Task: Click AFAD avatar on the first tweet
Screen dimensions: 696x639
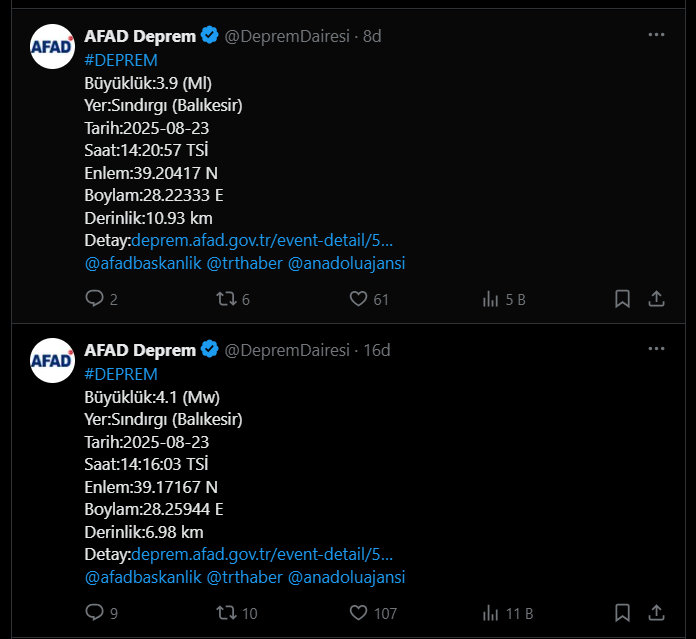Action: [52, 47]
